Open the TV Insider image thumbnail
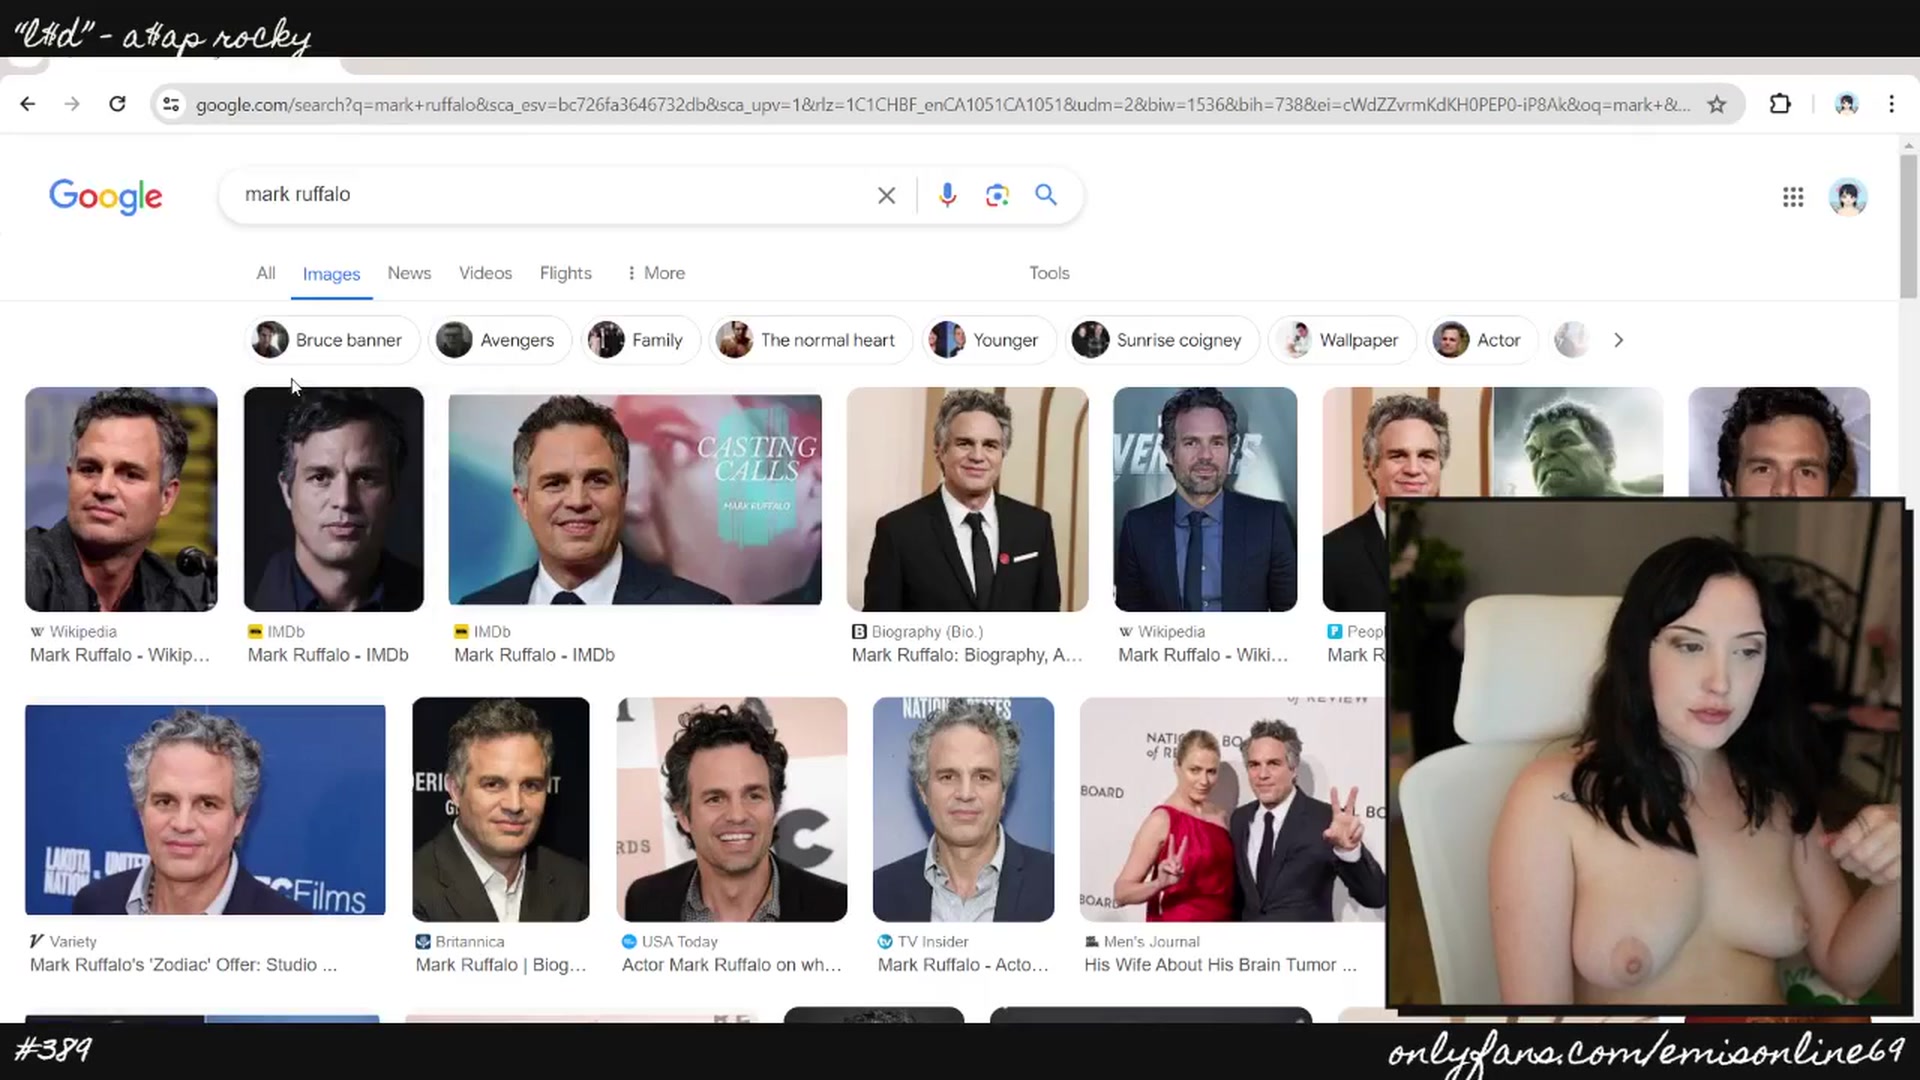This screenshot has height=1080, width=1920. tap(963, 809)
